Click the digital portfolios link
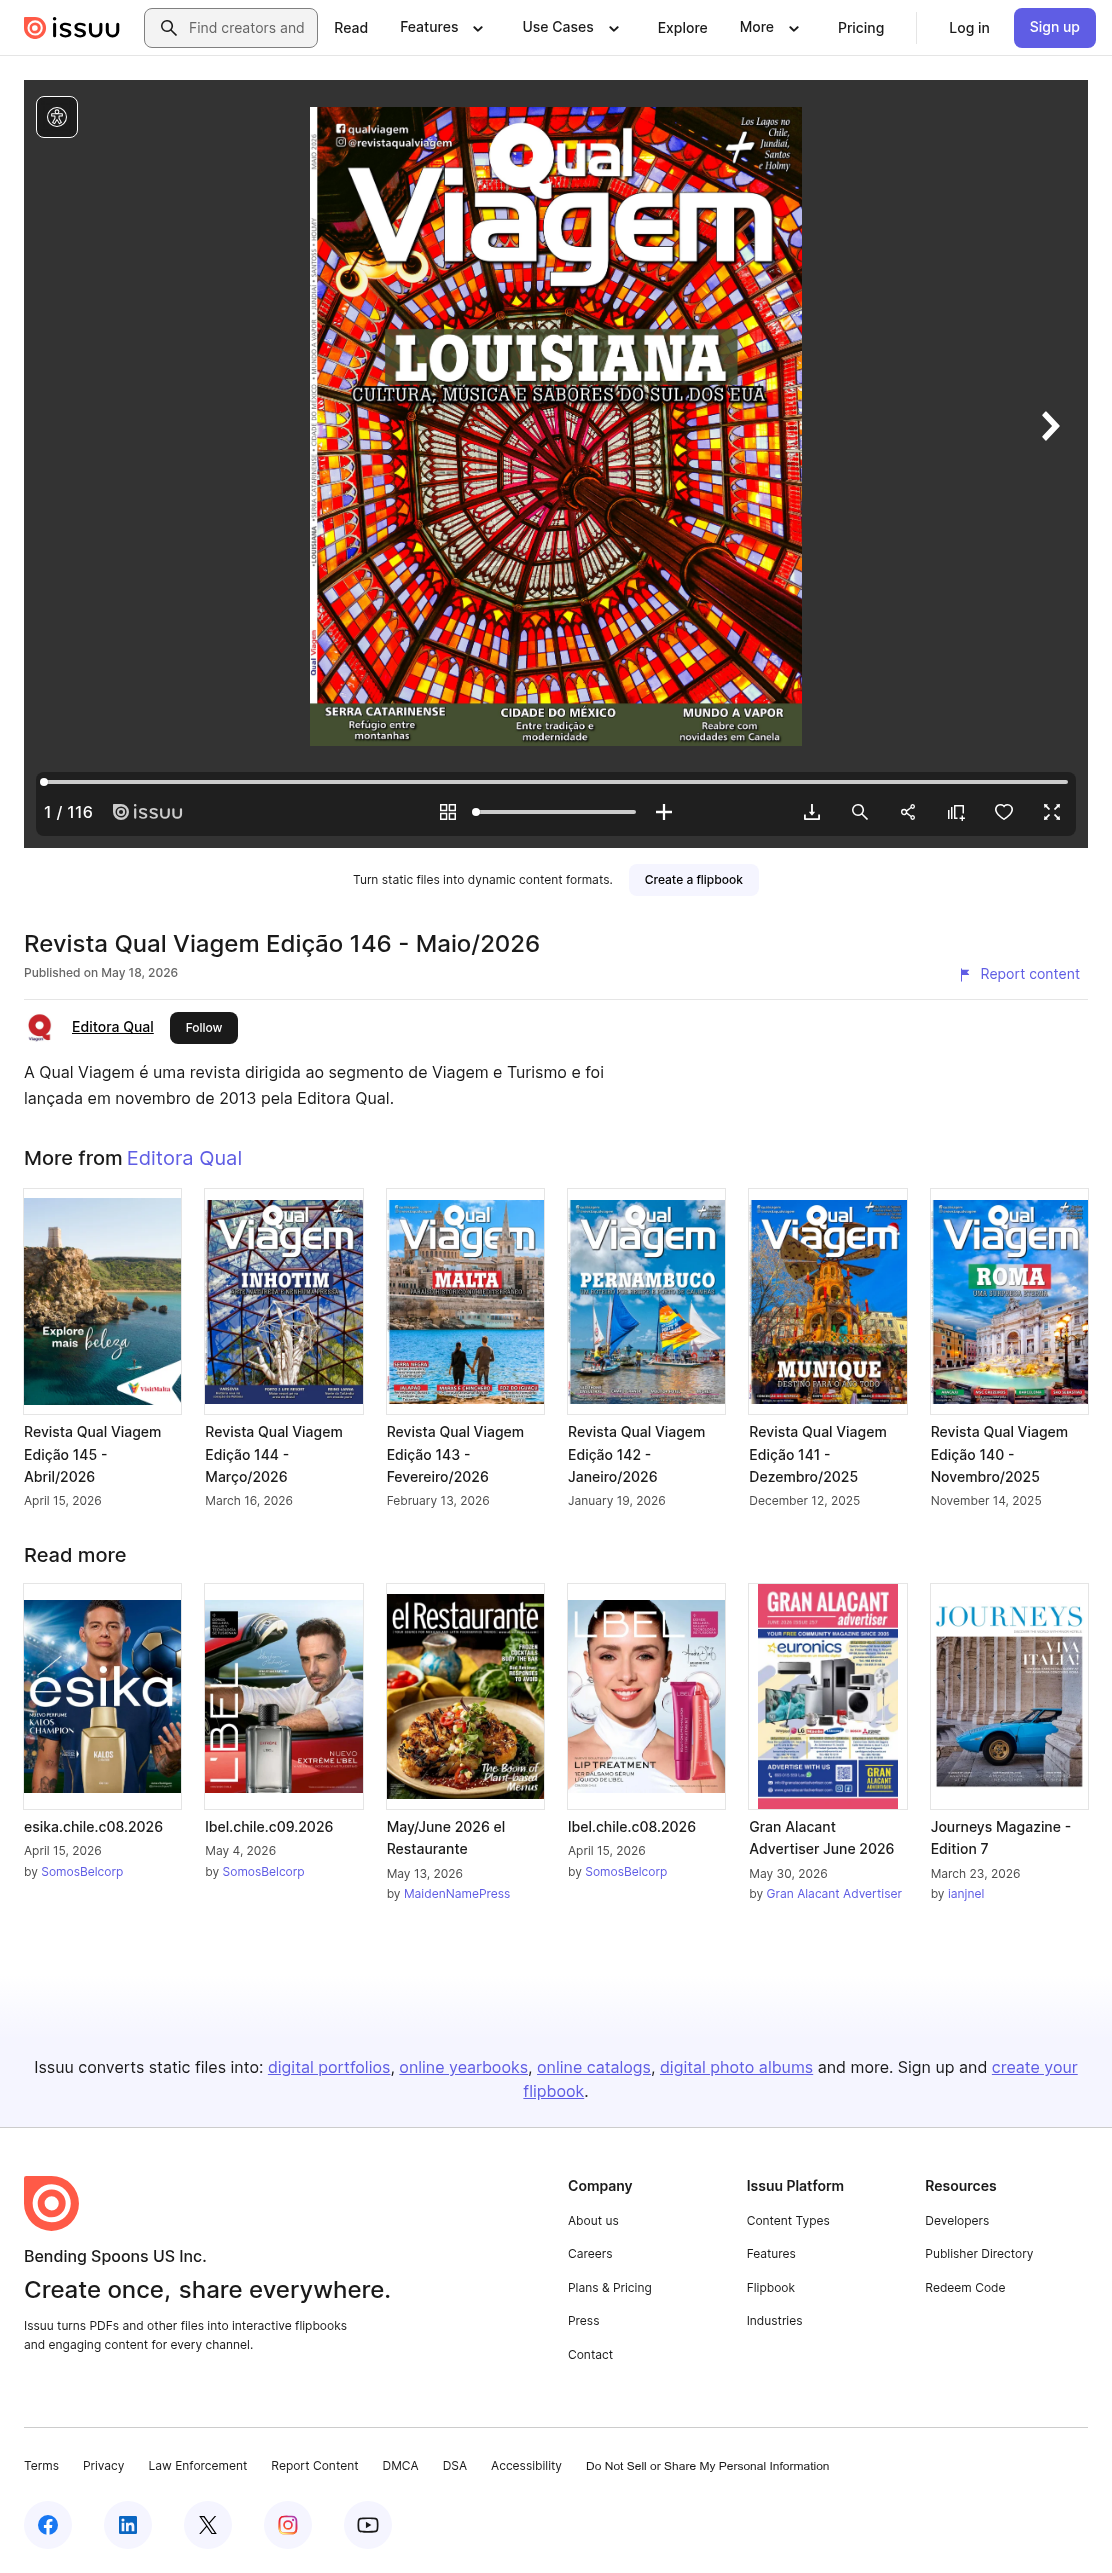 coord(329,2067)
